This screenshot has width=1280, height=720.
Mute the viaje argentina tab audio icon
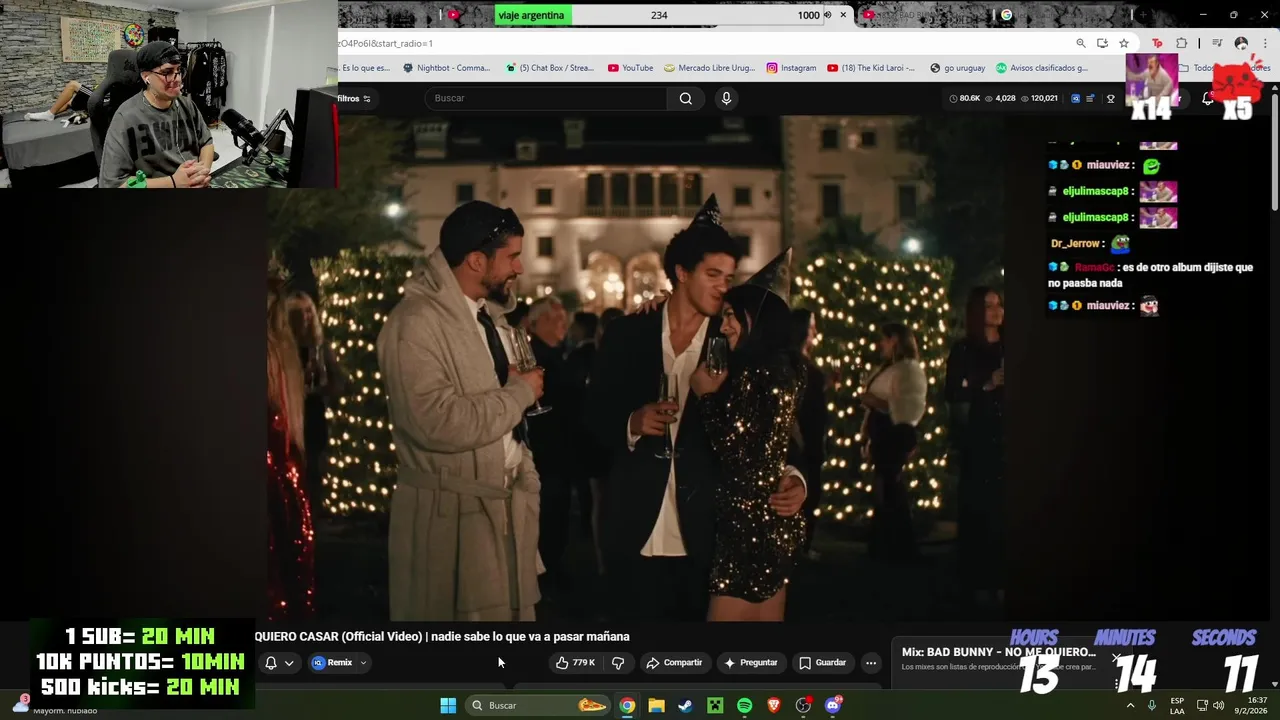pos(827,15)
